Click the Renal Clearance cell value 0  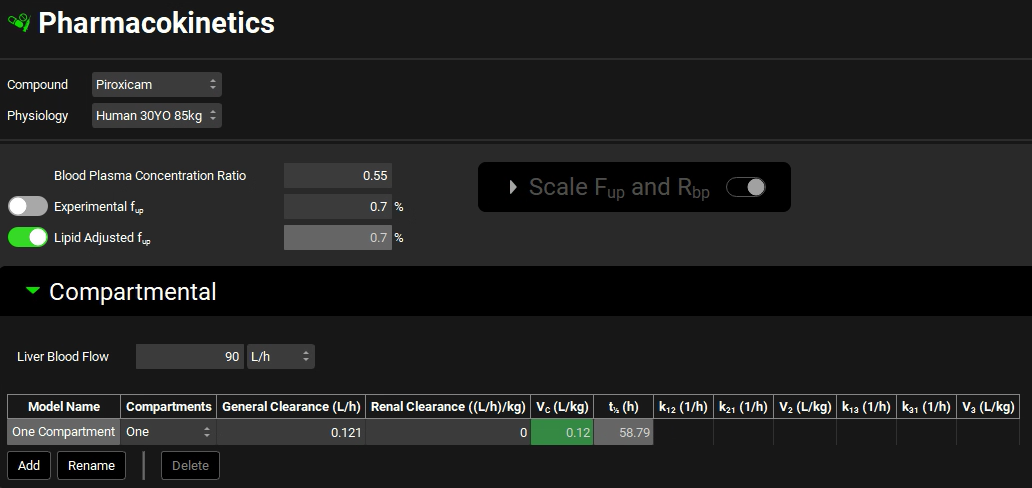(448, 432)
